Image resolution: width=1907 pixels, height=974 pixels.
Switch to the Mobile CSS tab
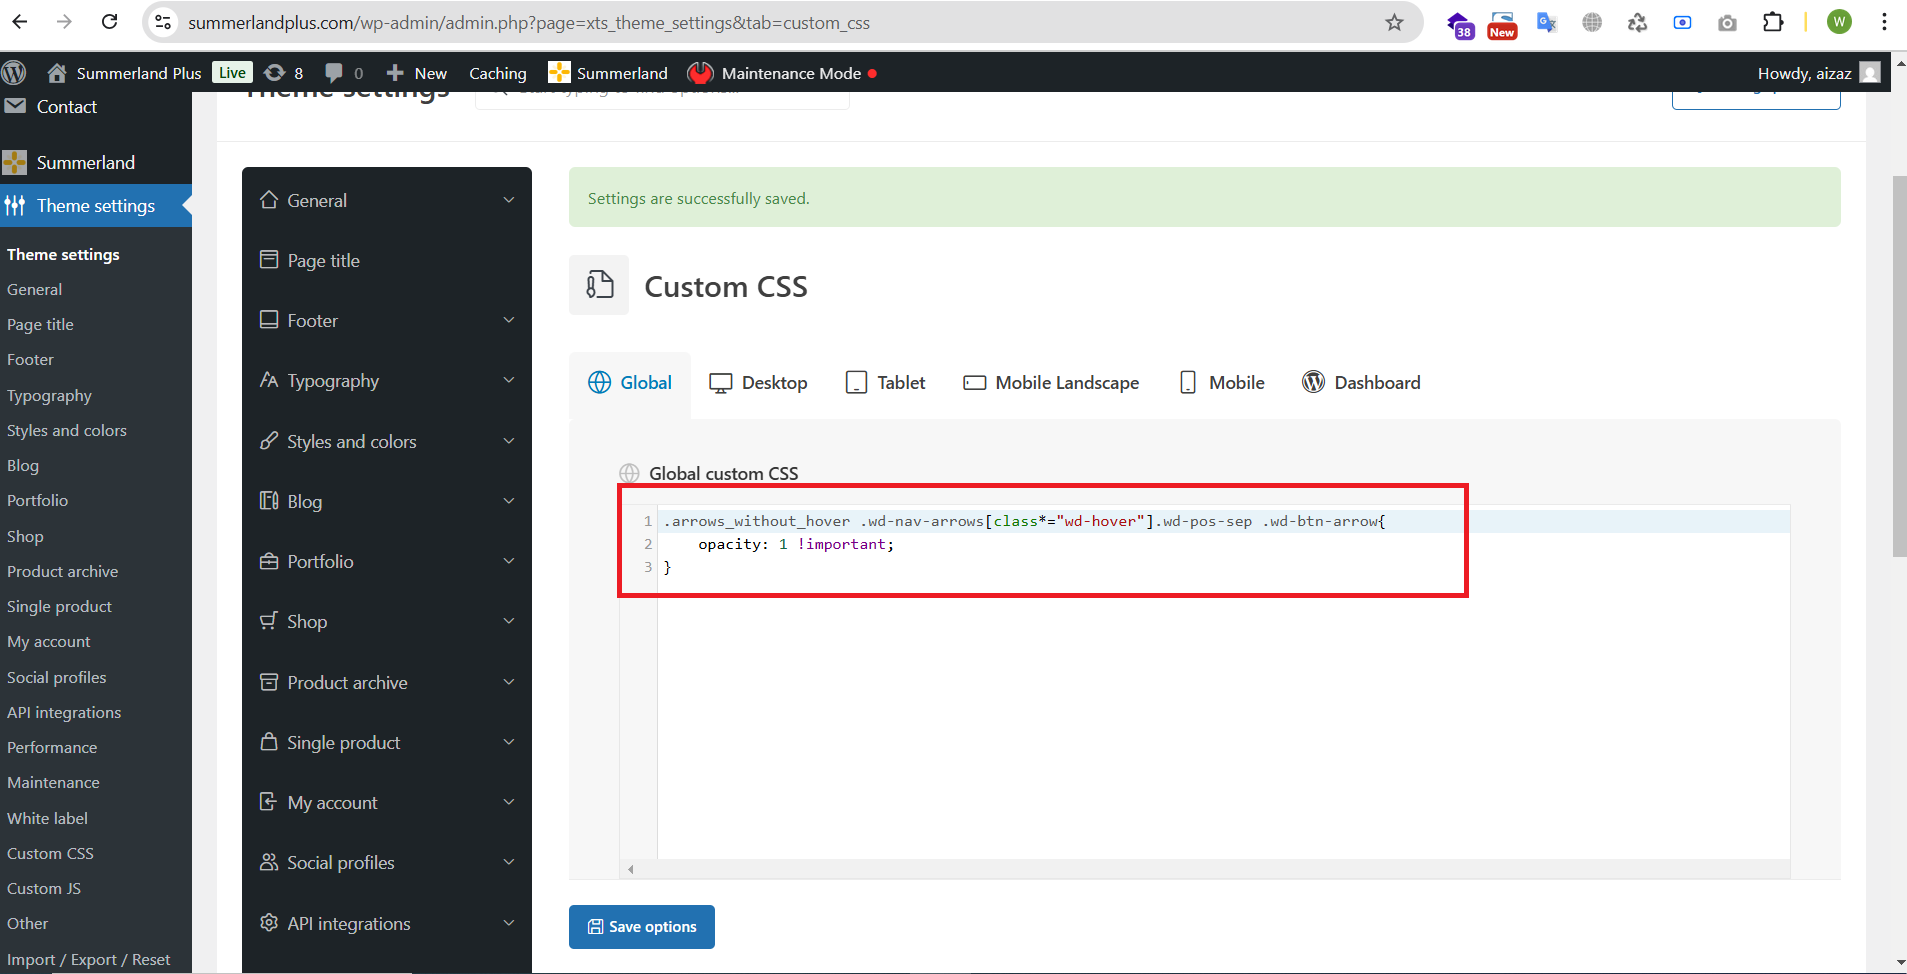click(1222, 383)
